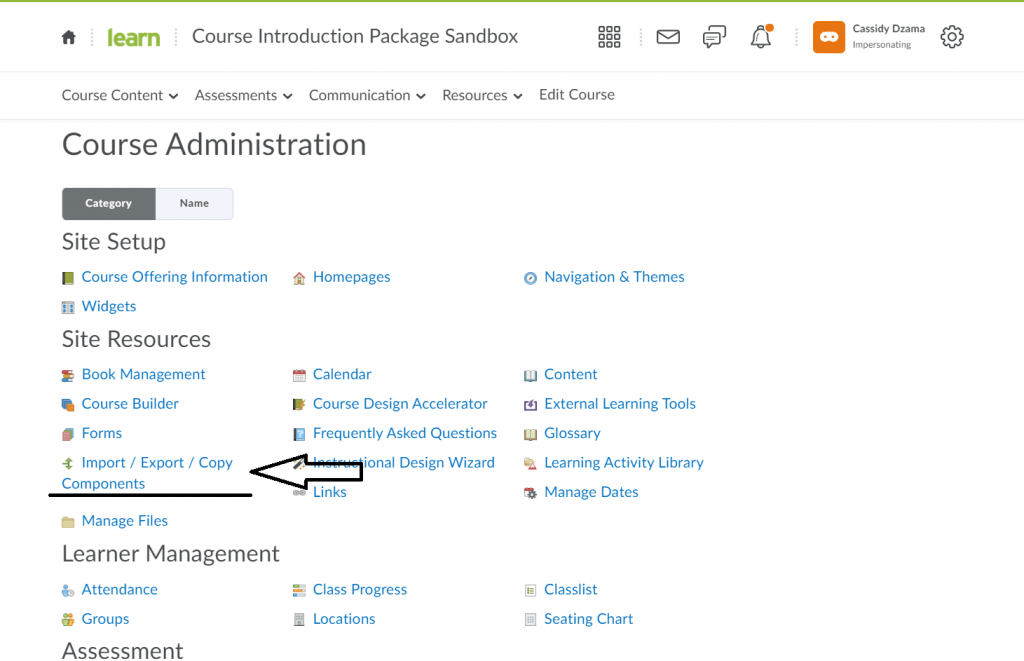
Task: Expand the Resources menu
Action: [x=475, y=95]
